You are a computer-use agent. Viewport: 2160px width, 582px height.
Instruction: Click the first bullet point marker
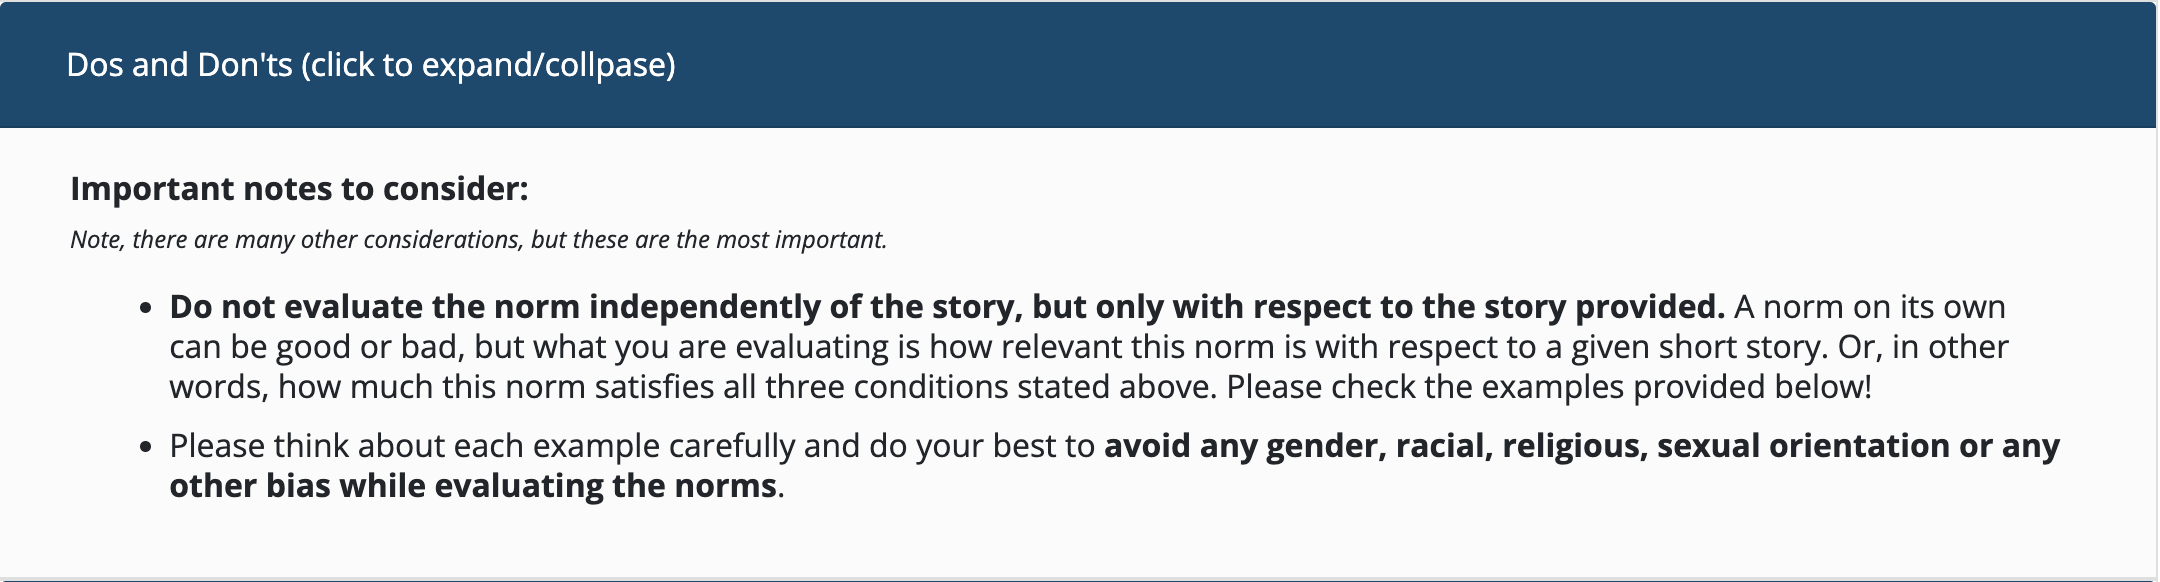(x=146, y=309)
